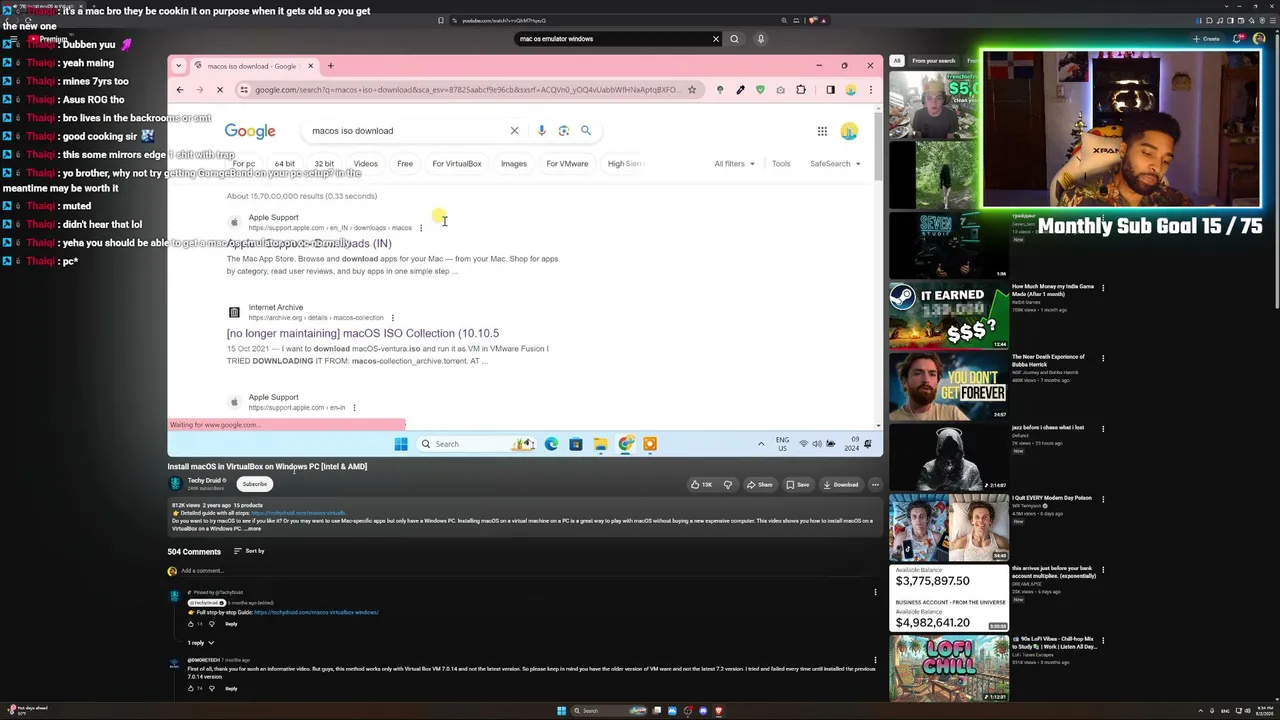Clear the YouTube search box
The height and width of the screenshot is (720, 1280).
click(x=715, y=39)
